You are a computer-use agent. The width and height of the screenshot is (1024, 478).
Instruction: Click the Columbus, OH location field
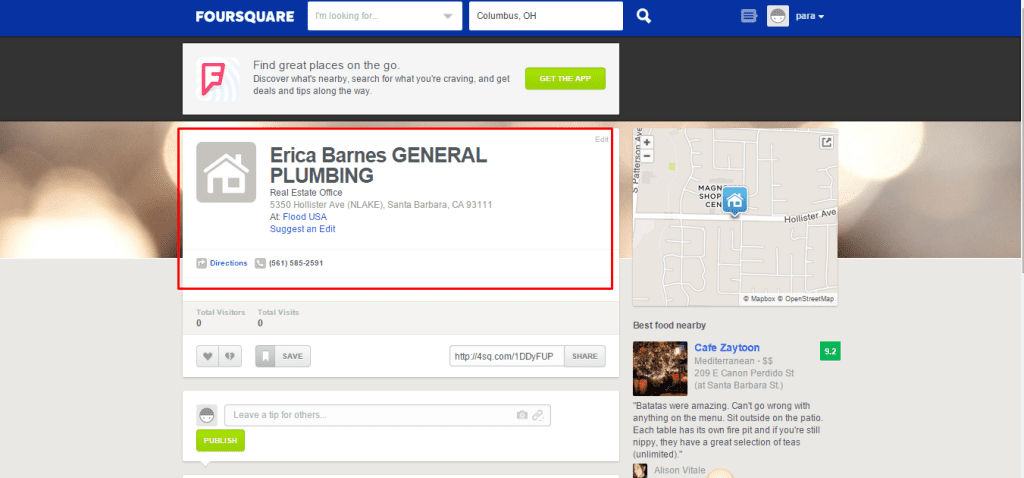546,16
